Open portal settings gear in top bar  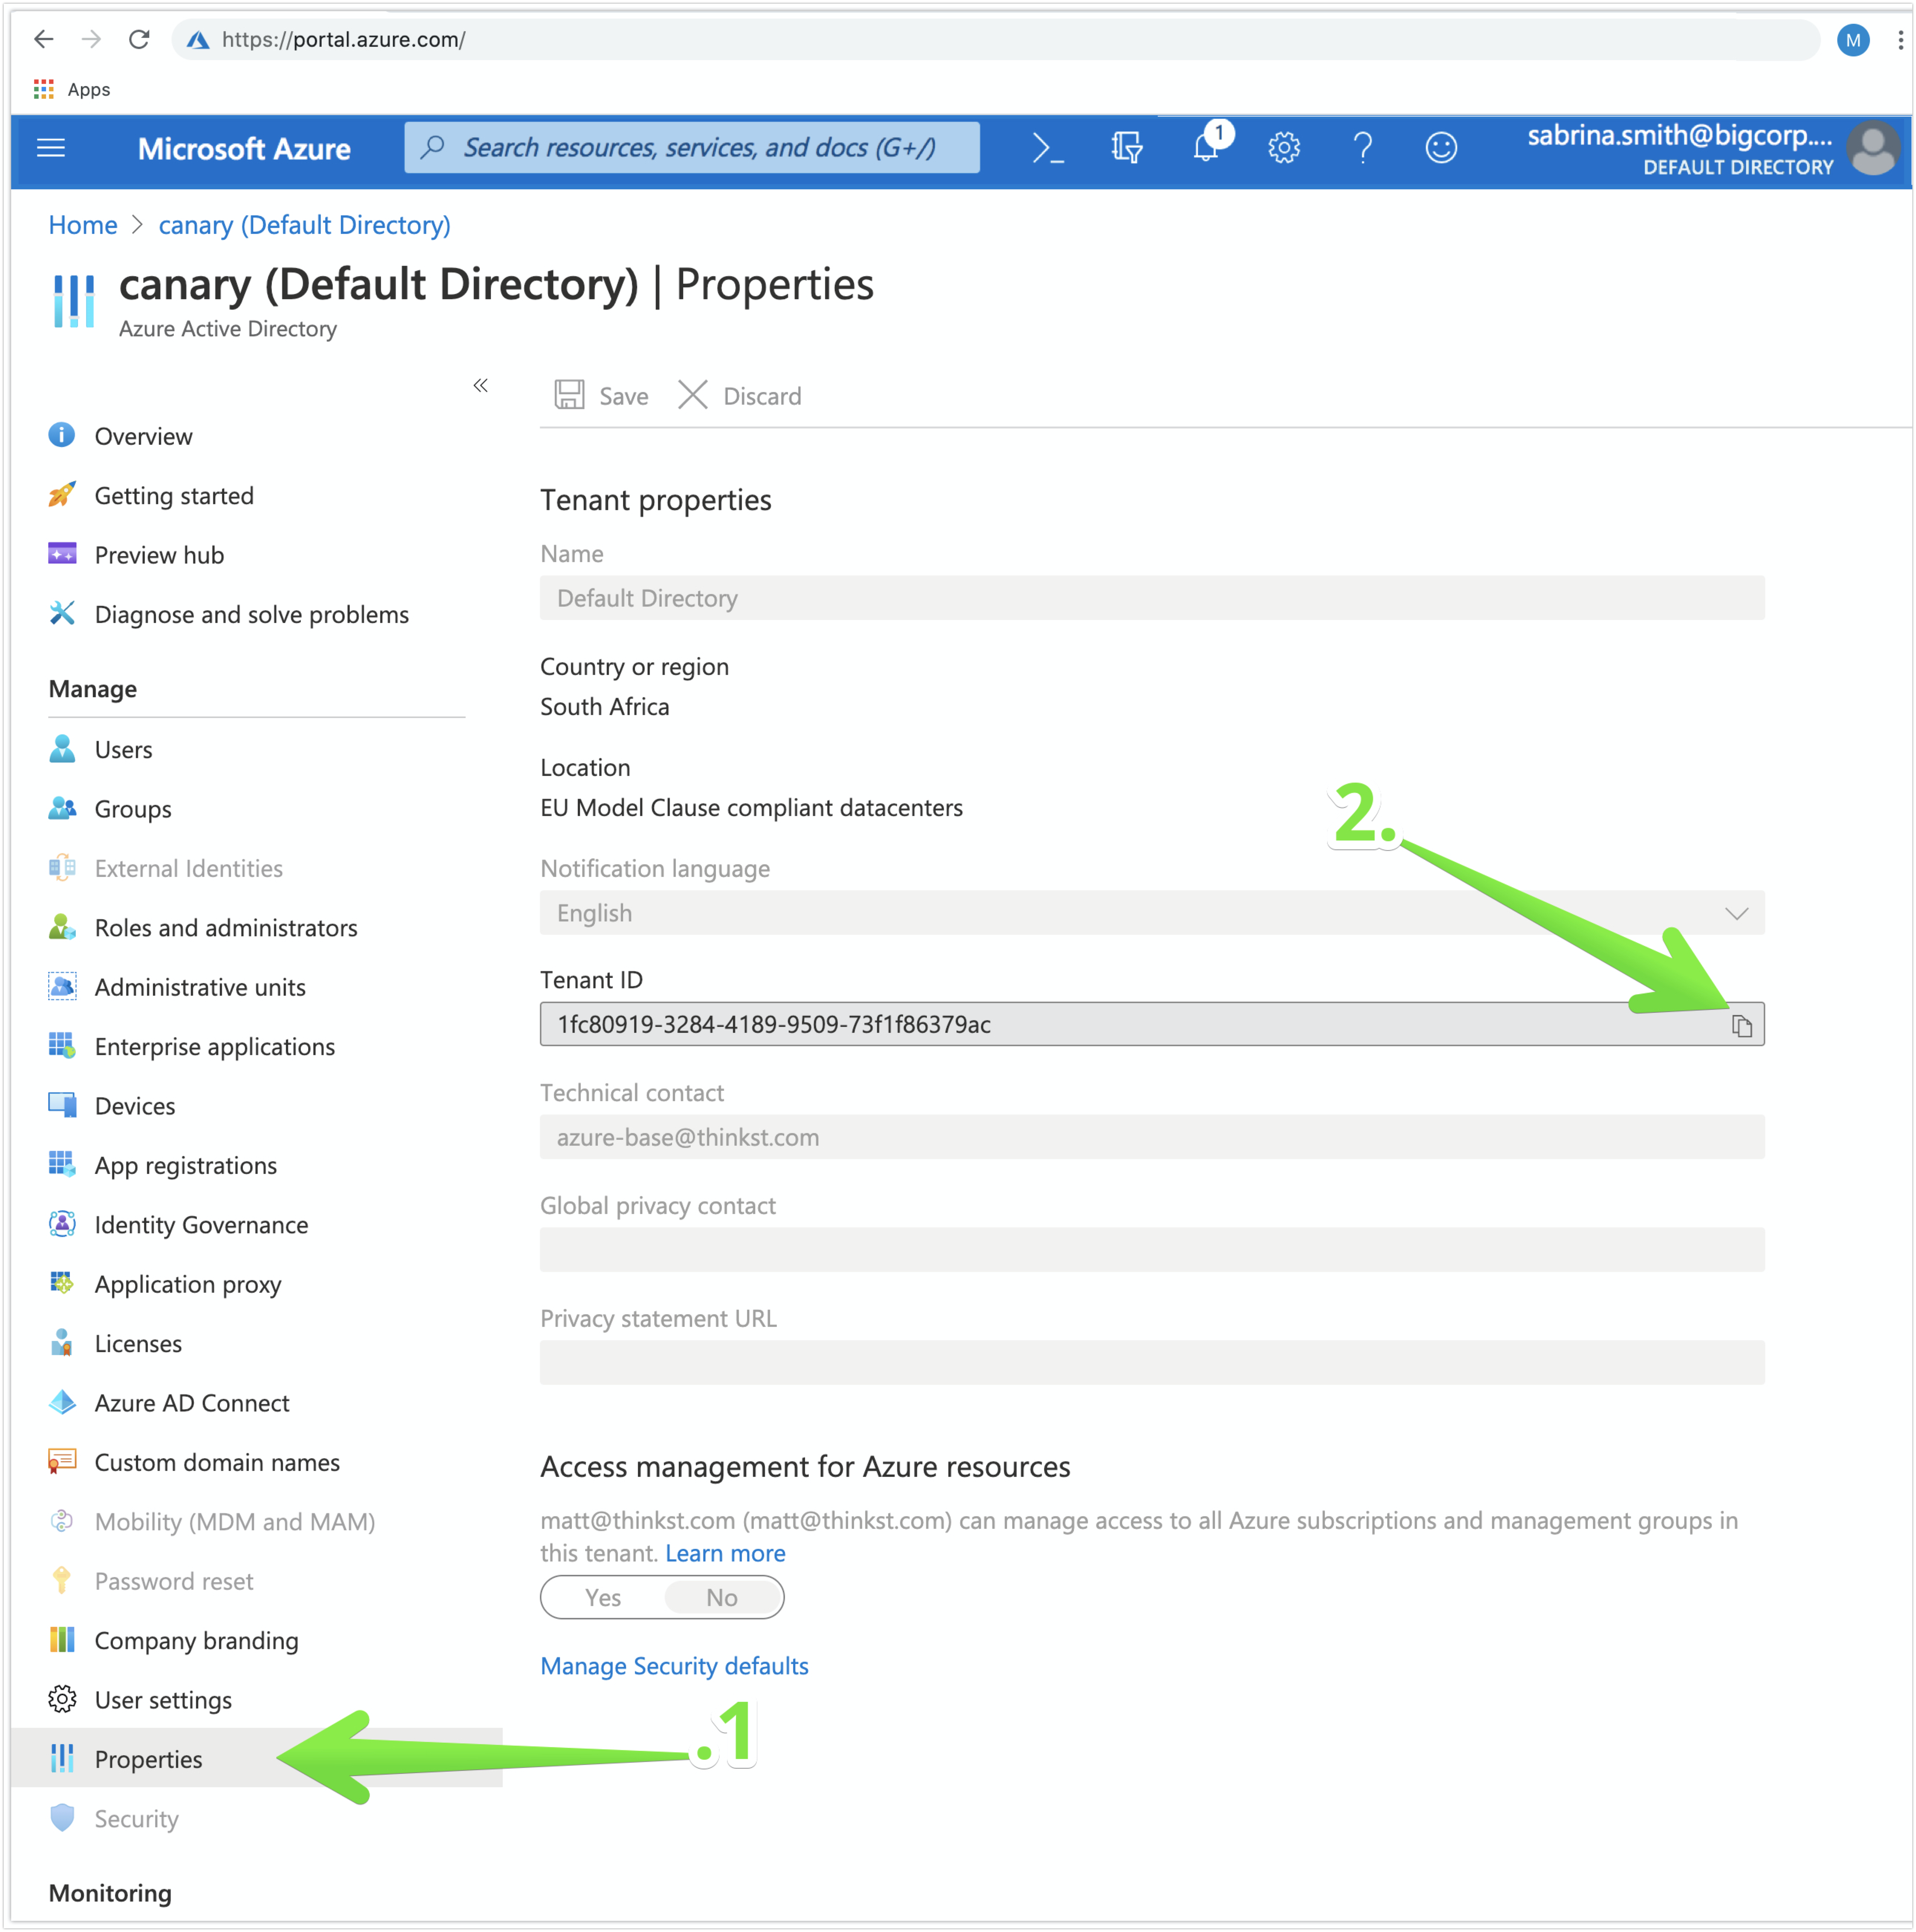pyautogui.click(x=1284, y=148)
